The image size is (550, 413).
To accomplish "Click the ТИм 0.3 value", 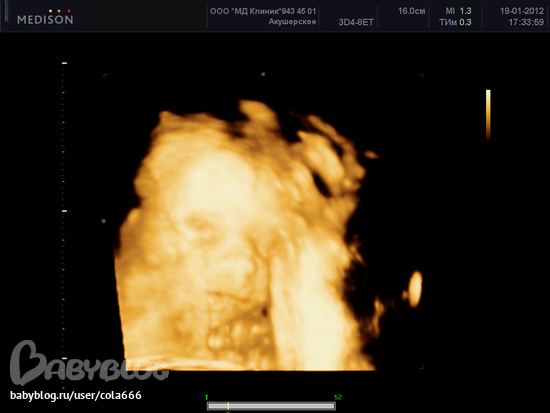I will coord(455,22).
